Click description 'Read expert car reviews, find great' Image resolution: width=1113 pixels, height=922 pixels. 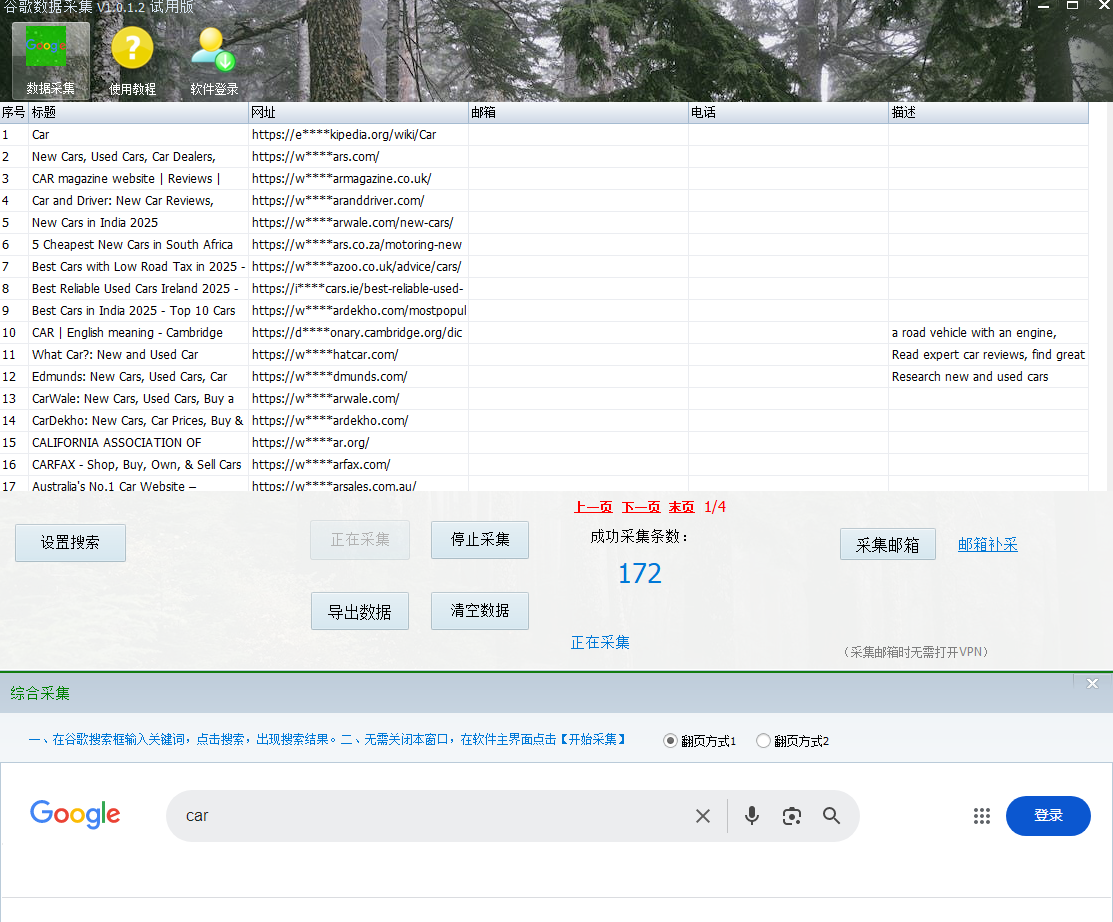point(988,355)
